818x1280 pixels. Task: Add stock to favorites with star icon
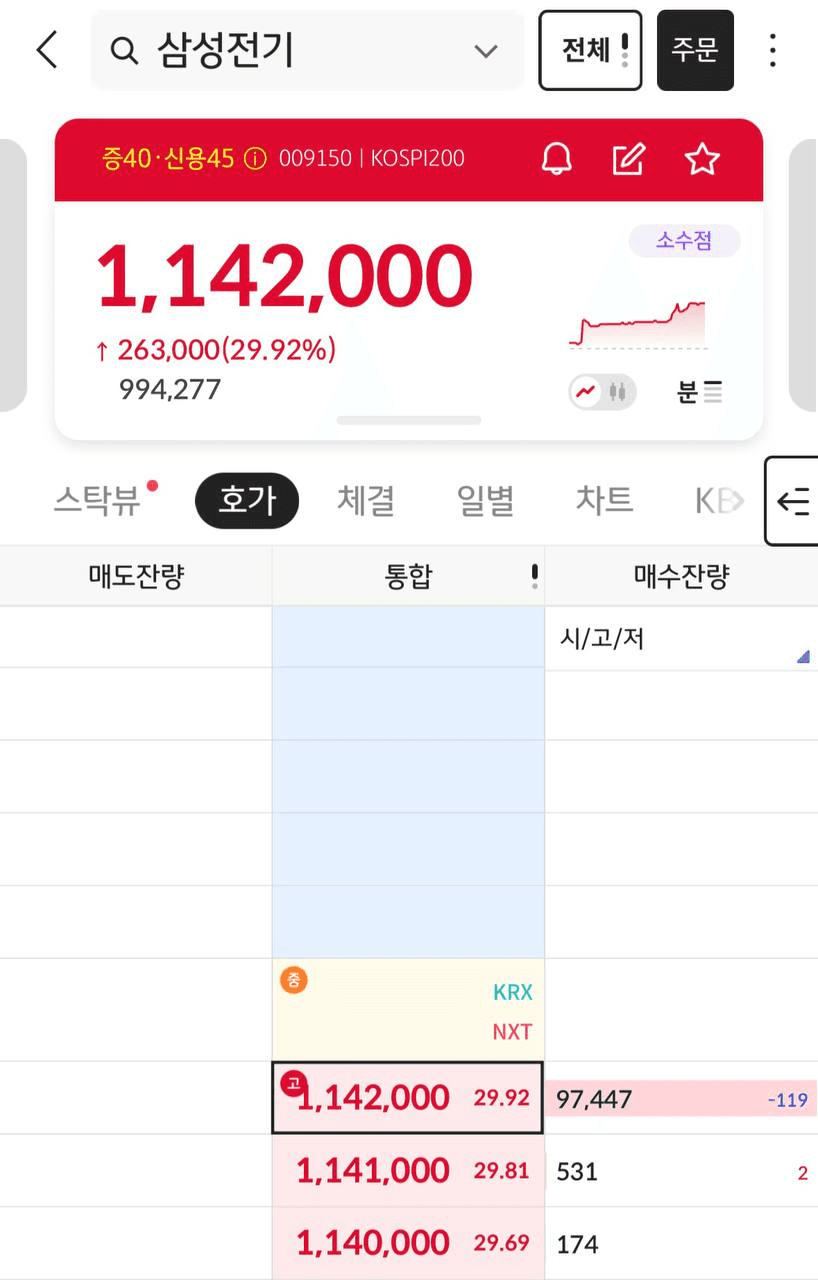[x=702, y=159]
